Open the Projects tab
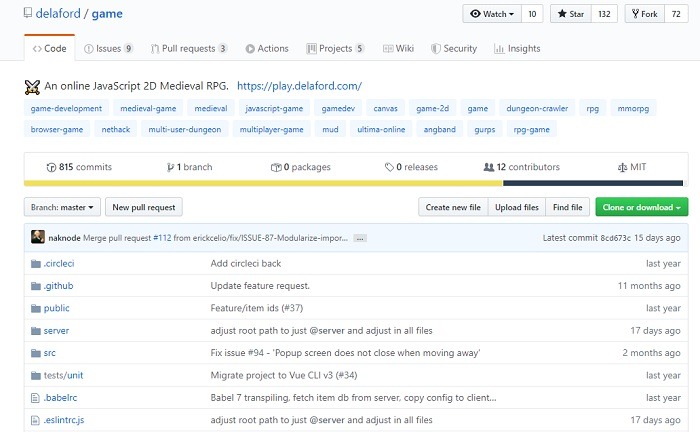Image resolution: width=700 pixels, height=432 pixels. 335,48
